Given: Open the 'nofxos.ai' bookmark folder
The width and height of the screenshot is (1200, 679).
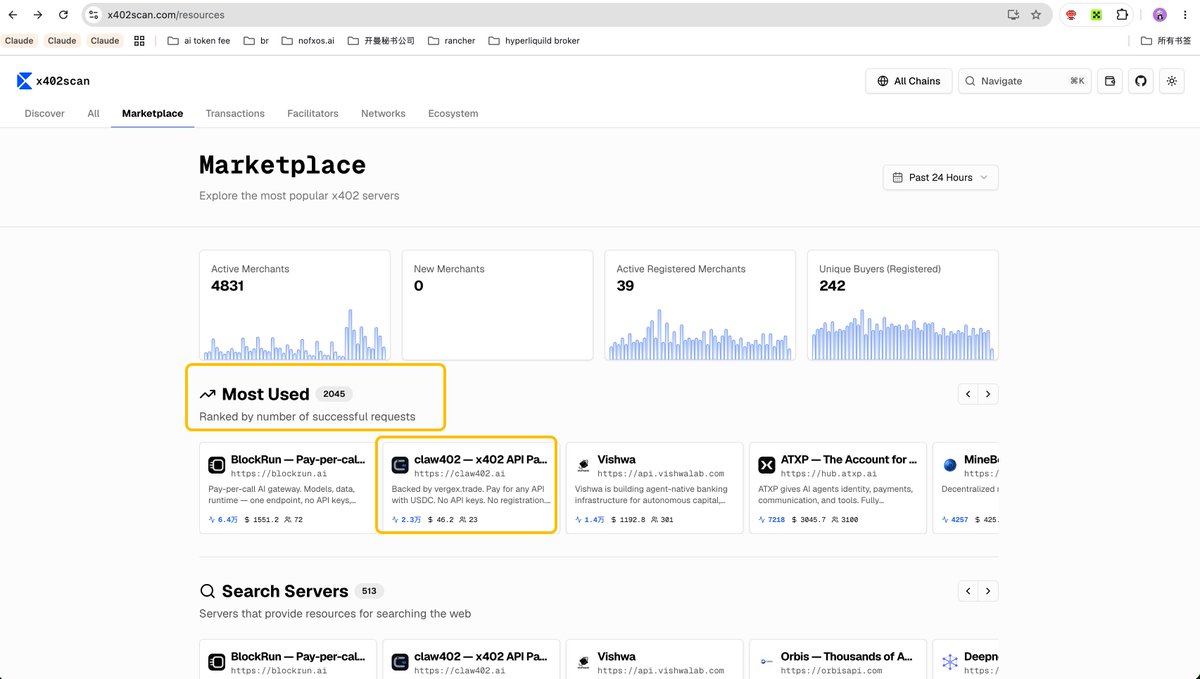Looking at the screenshot, I should [x=307, y=41].
